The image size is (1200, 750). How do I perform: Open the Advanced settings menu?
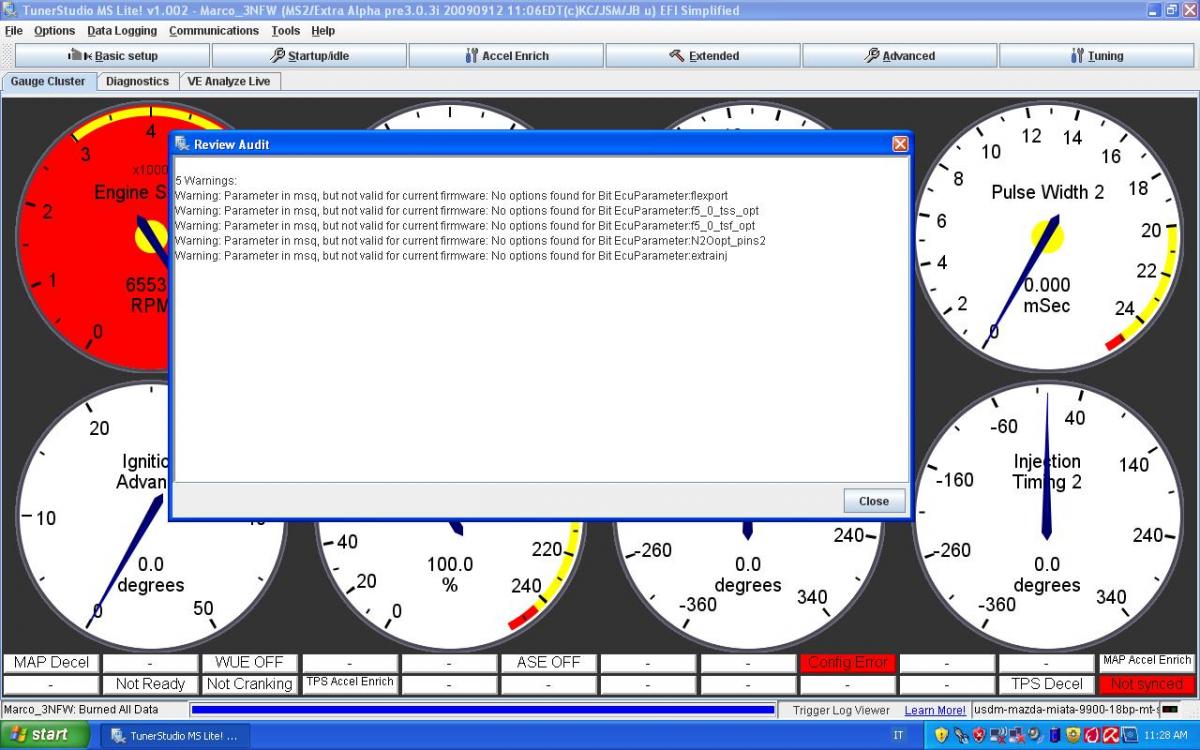tap(899, 56)
